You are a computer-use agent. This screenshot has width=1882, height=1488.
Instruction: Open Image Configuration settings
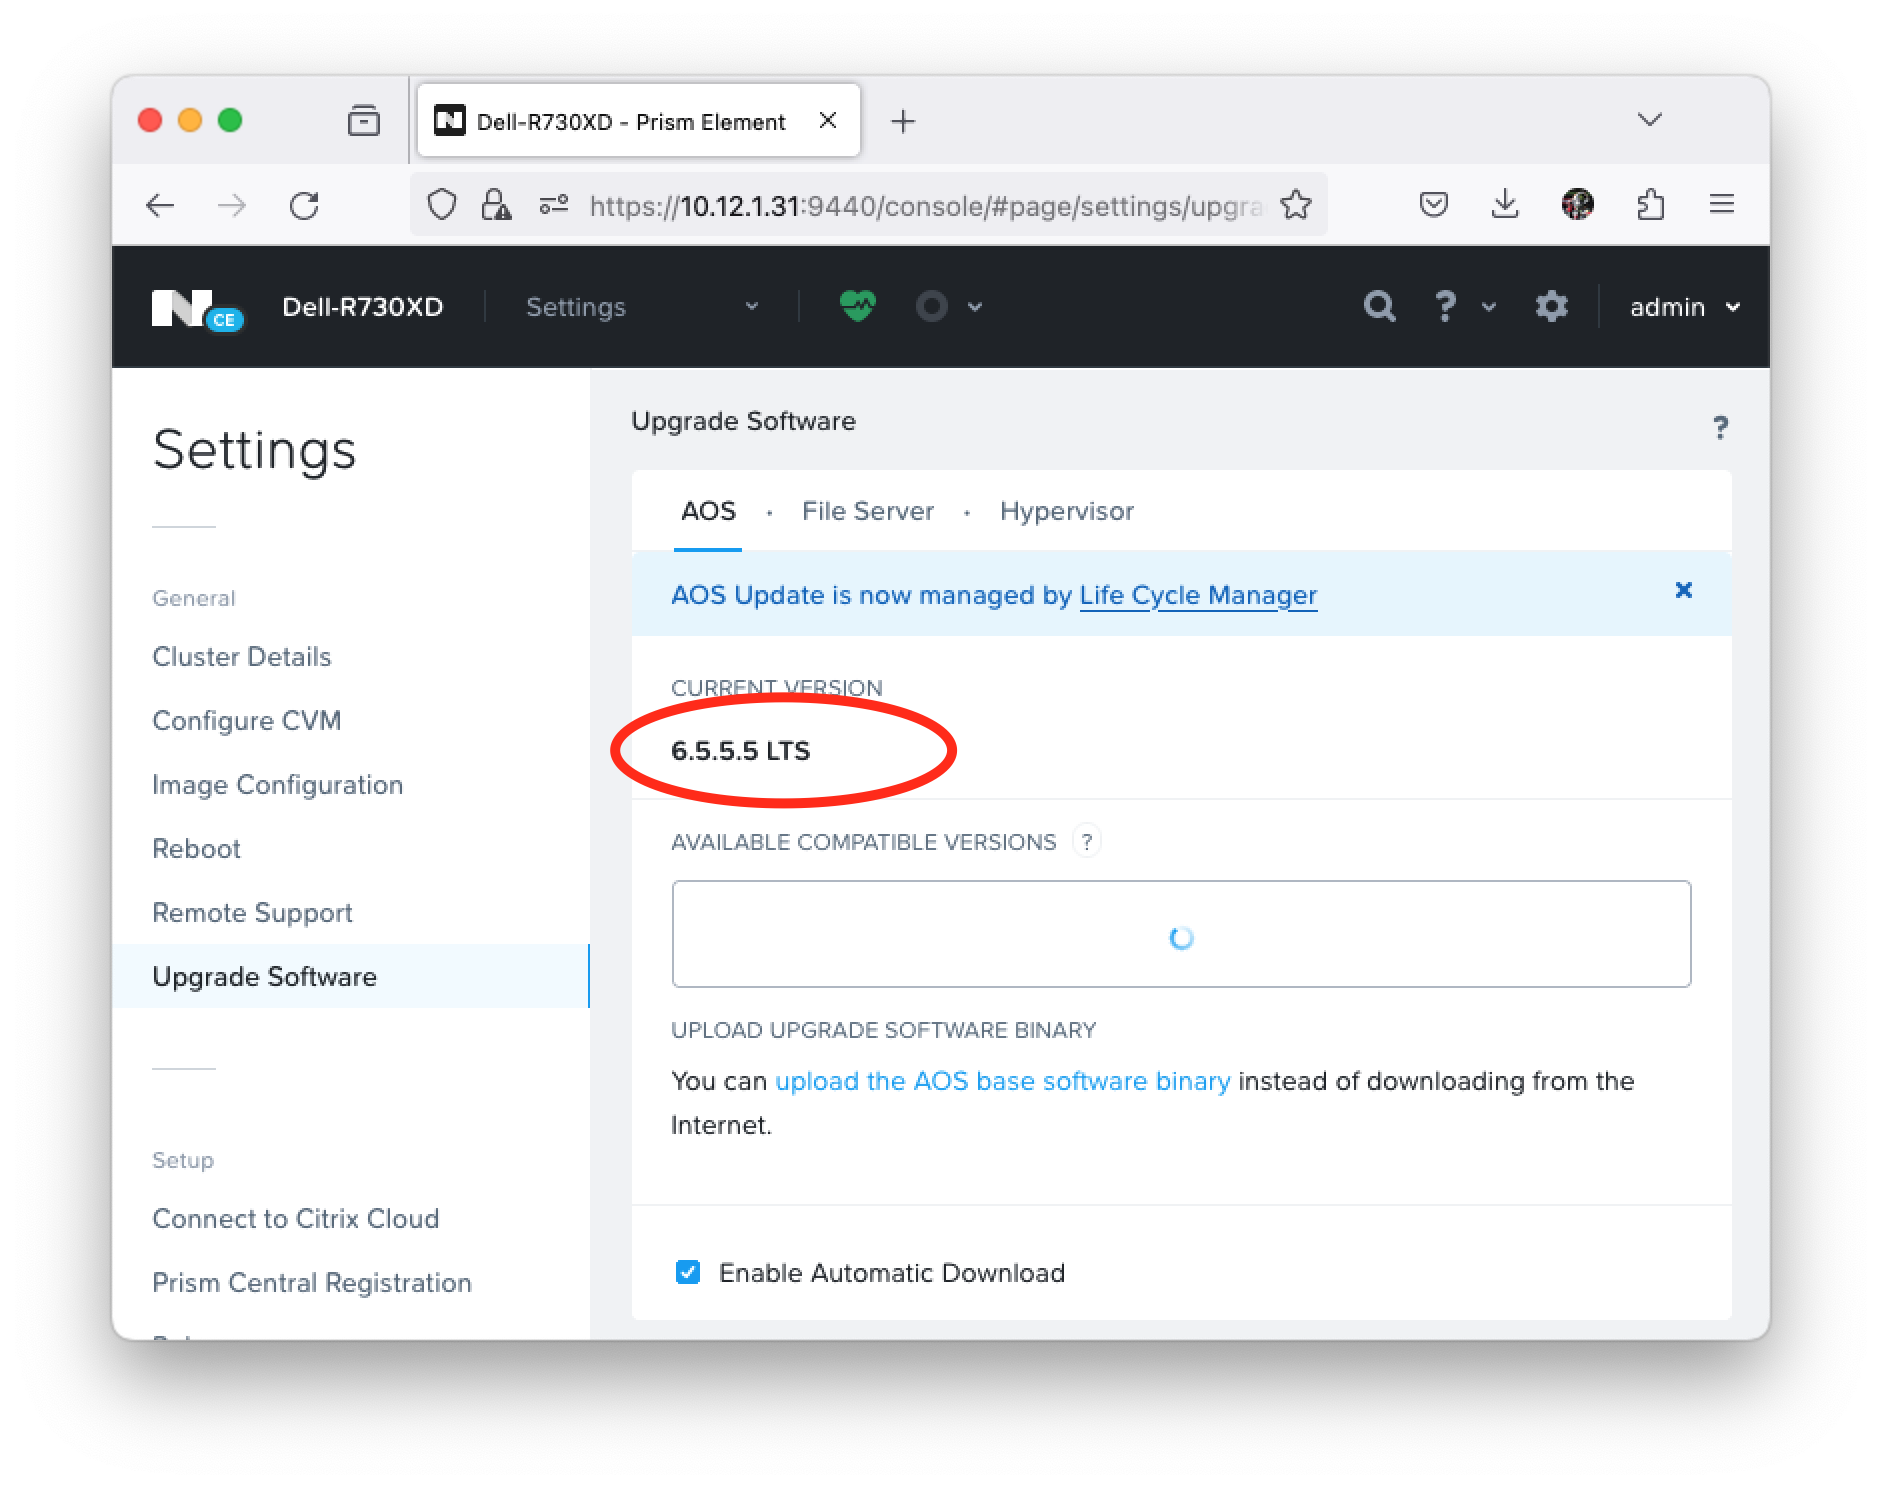[x=277, y=785]
